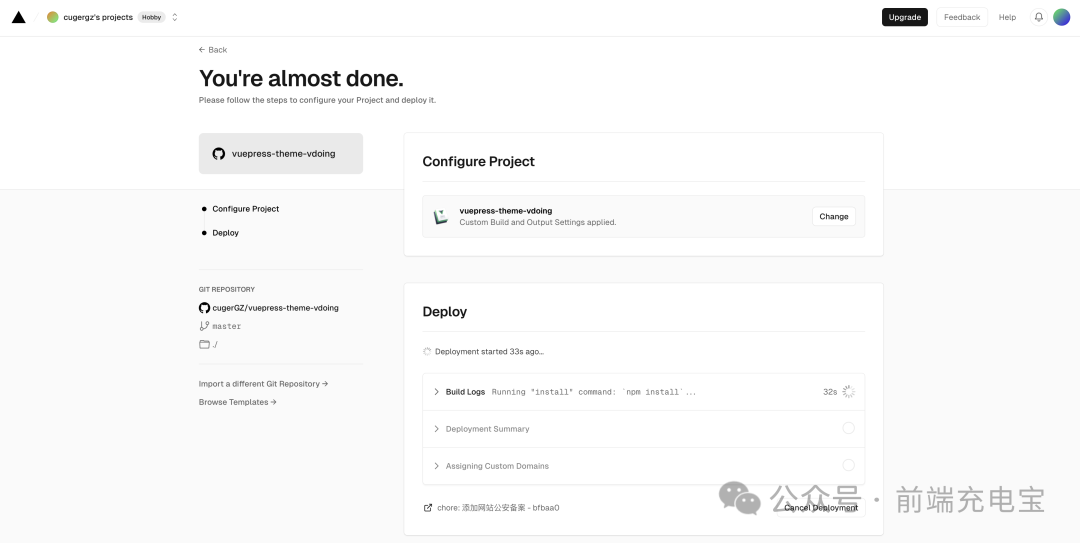Click the git branch icon beside master

tap(204, 326)
